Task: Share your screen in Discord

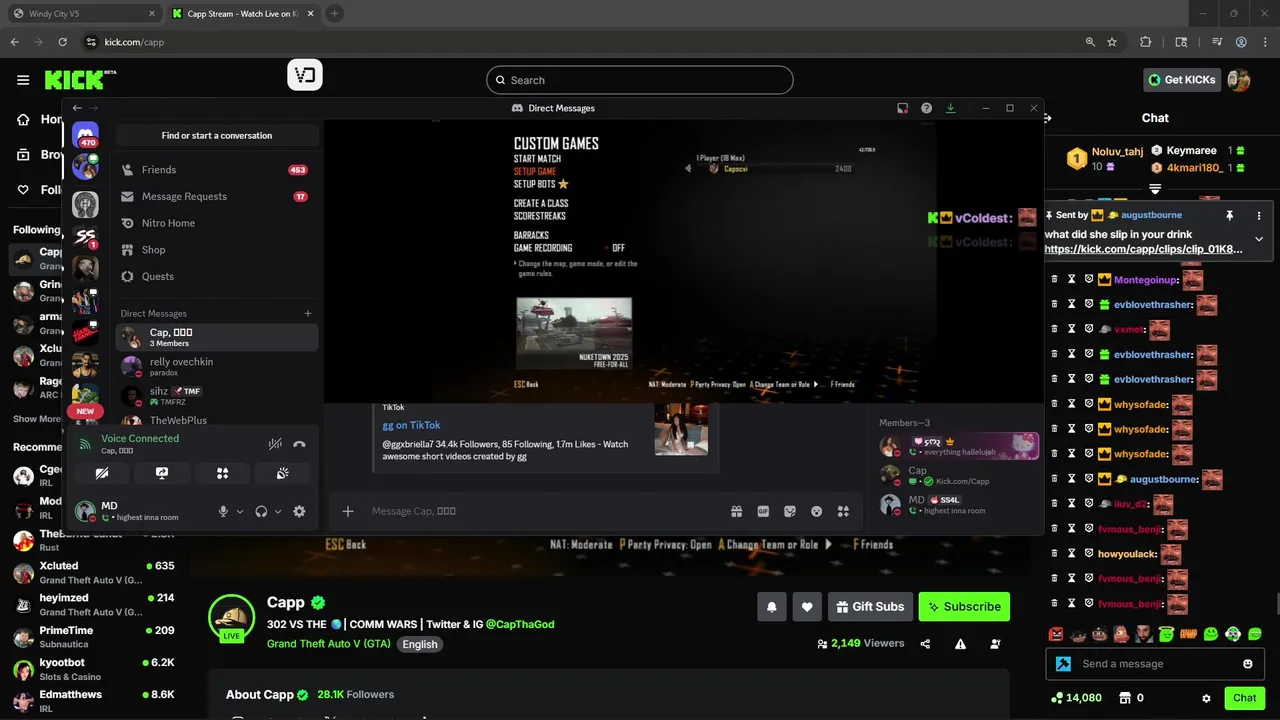Action: click(x=162, y=473)
